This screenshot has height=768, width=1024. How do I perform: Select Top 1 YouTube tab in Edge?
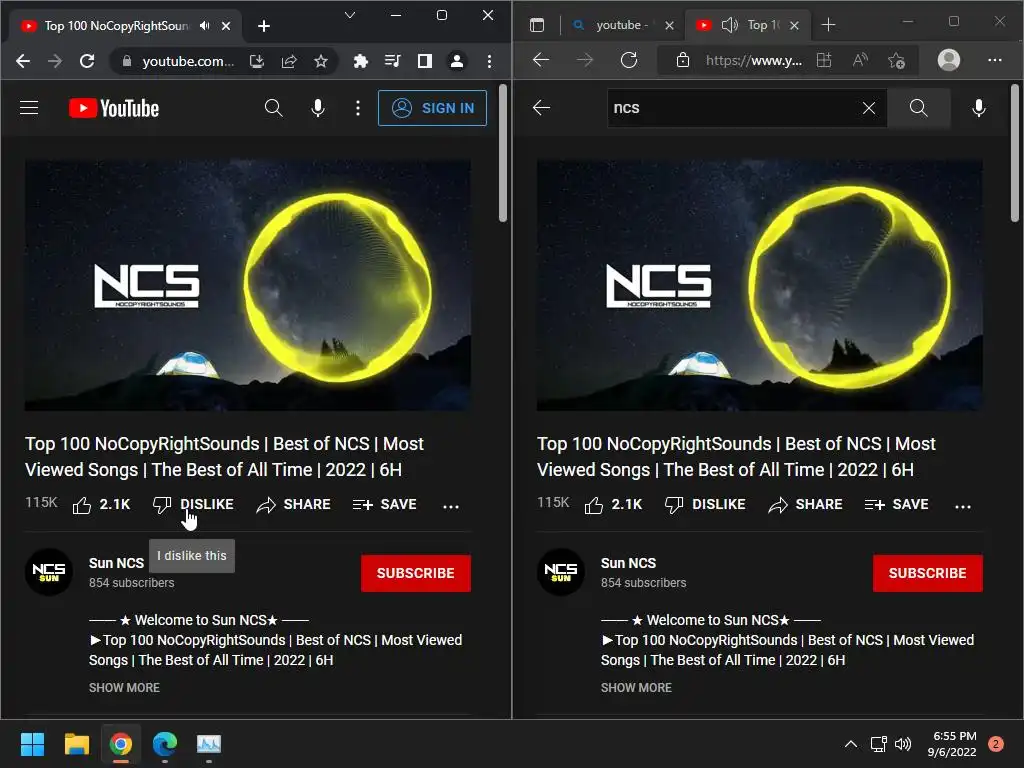(763, 25)
